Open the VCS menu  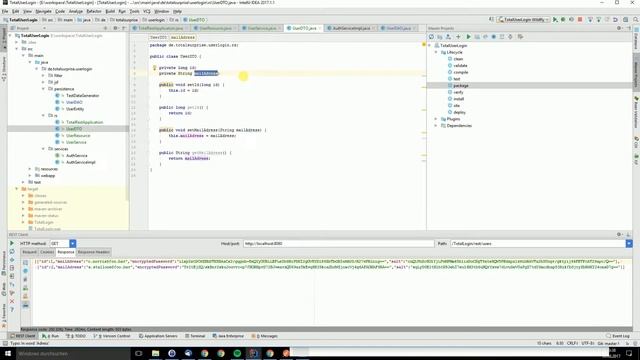(147, 11)
